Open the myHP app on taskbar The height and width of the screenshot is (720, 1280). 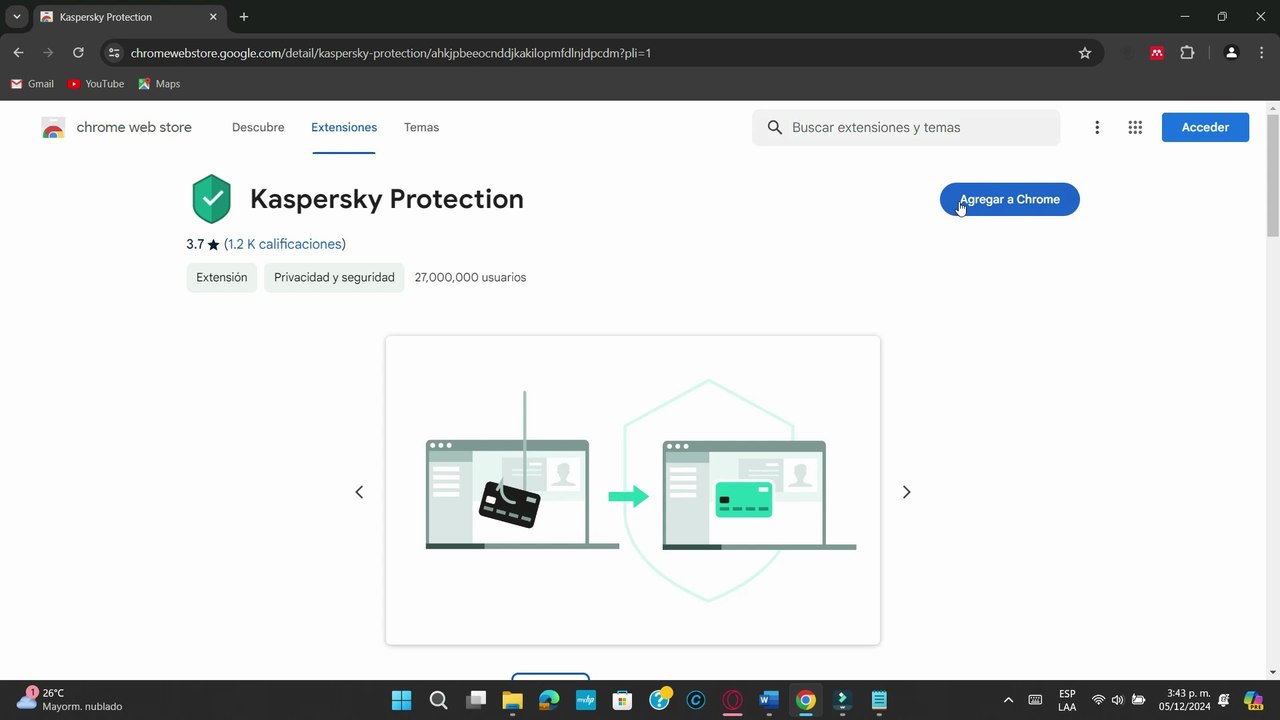tap(586, 700)
